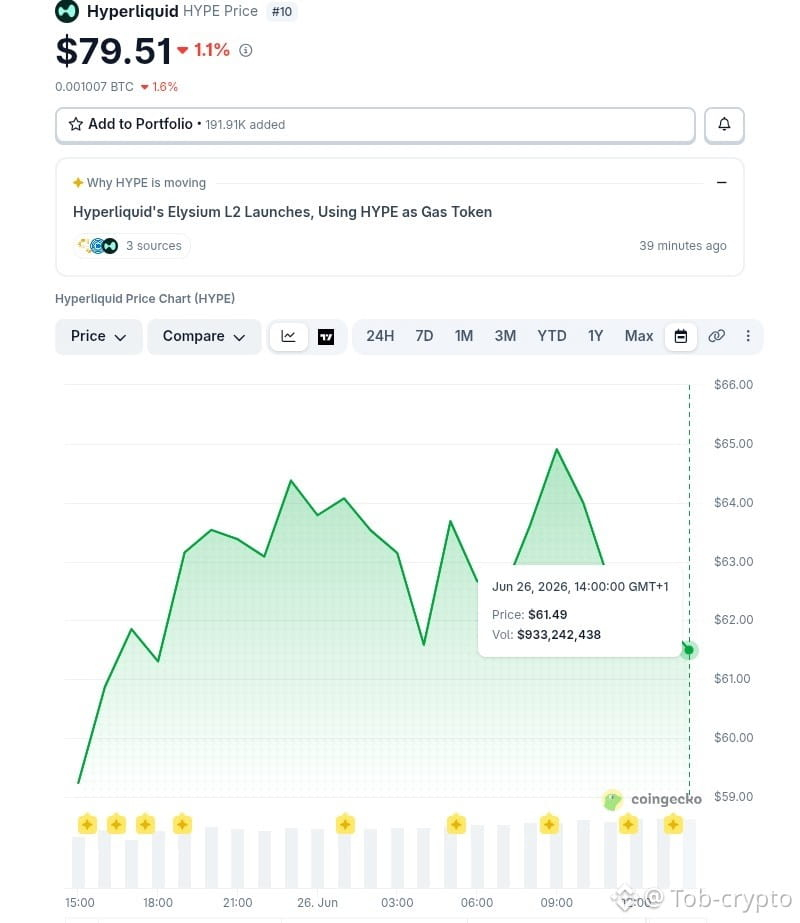Select the 1M time range
Screen dimensions: 800x923
click(463, 336)
